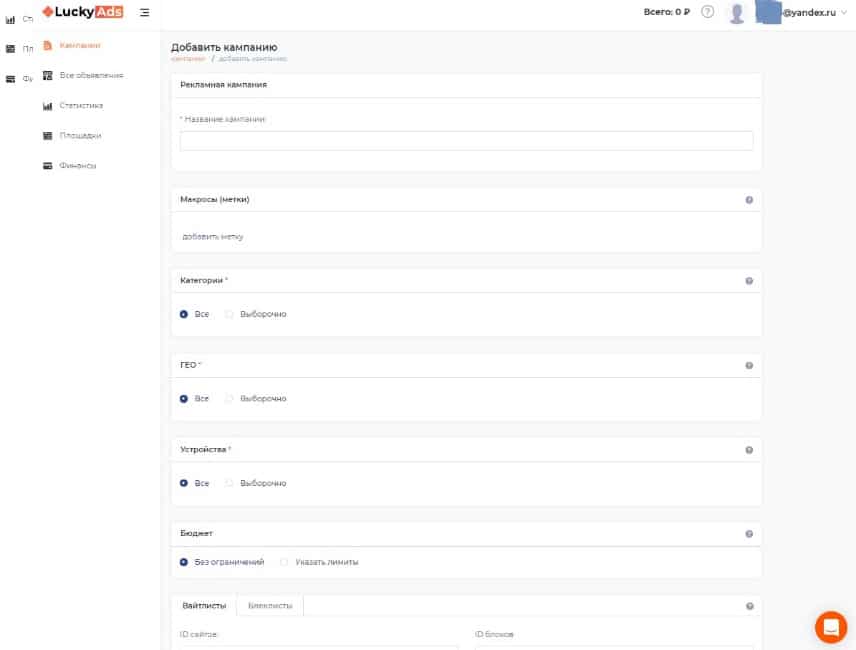This screenshot has height=650, width=856.
Task: Click help icon for Макросы (метки)
Action: tap(749, 200)
